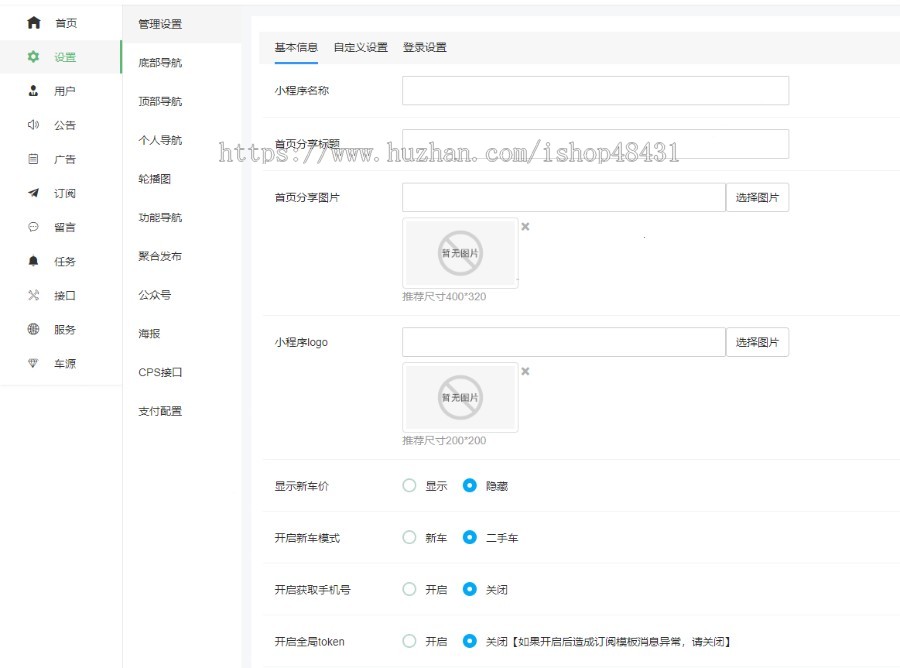Click the globe icon beside 服务
This screenshot has width=900, height=668.
pyautogui.click(x=33, y=329)
